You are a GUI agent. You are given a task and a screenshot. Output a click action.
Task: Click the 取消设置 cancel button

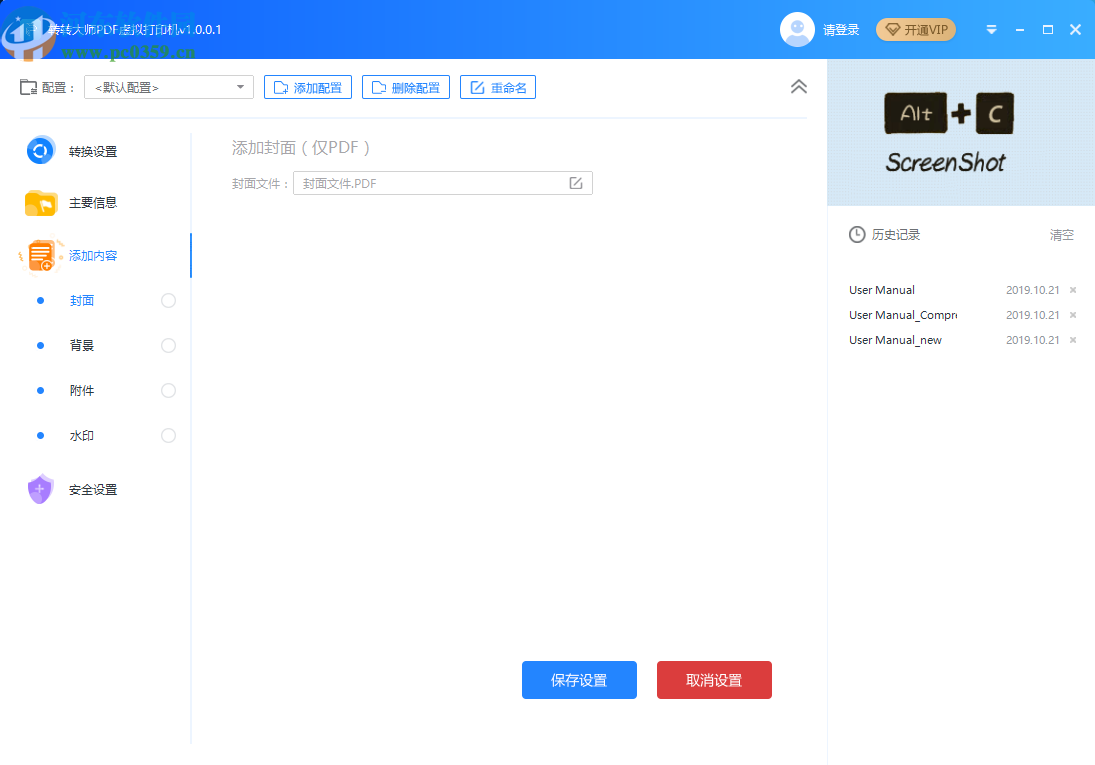[714, 680]
